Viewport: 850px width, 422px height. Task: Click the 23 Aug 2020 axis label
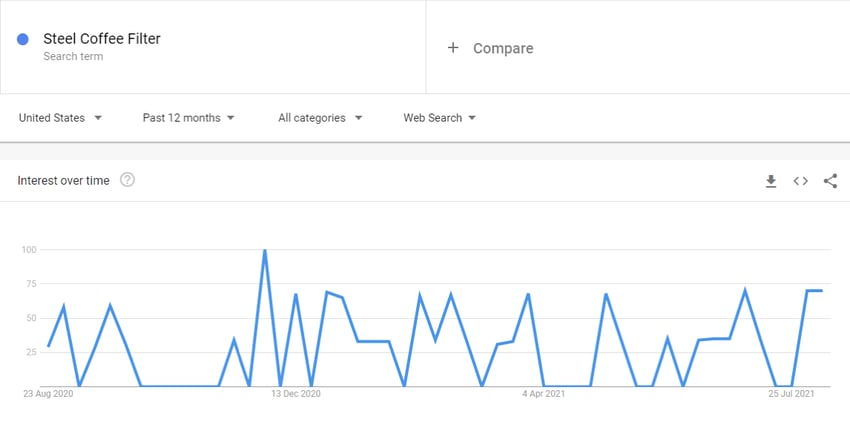[48, 394]
